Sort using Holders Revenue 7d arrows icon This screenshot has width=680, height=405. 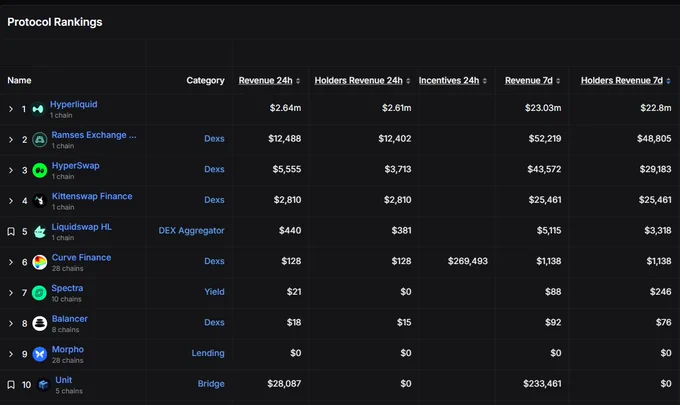668,81
